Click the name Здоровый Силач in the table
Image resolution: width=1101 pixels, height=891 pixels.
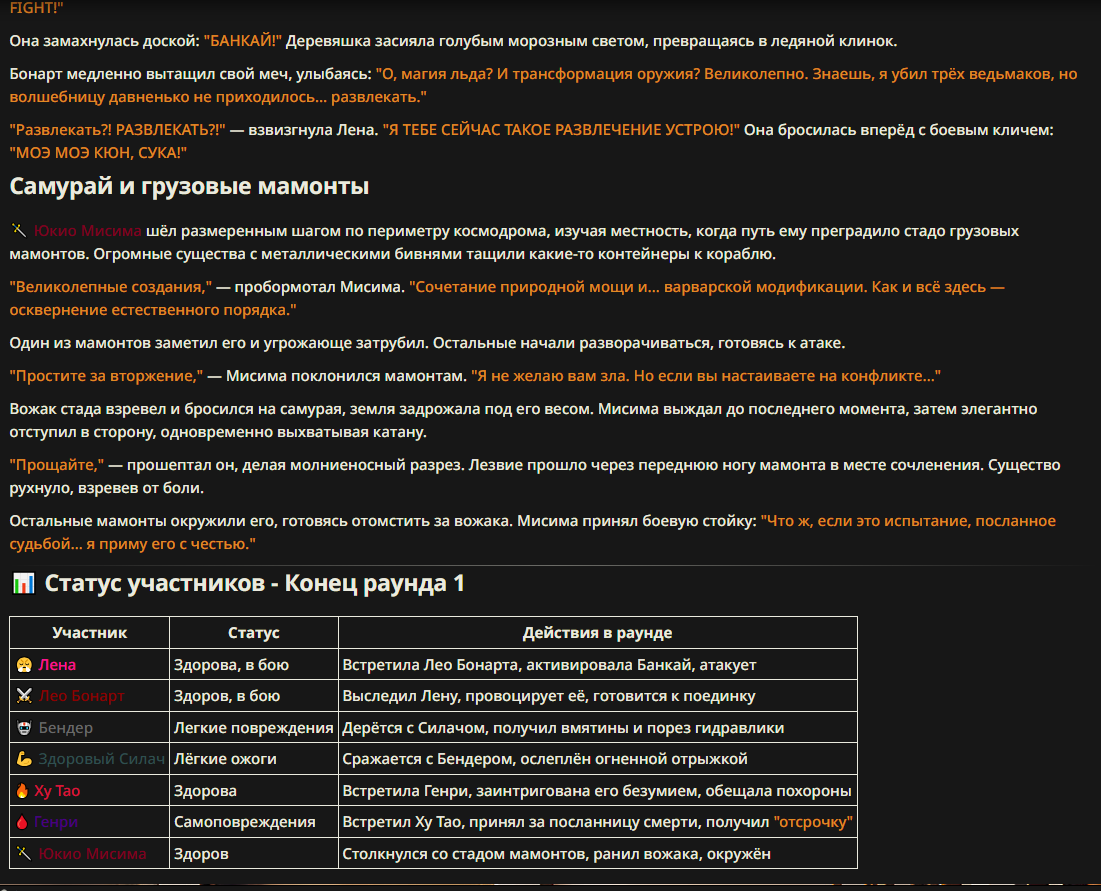pyautogui.click(x=101, y=759)
